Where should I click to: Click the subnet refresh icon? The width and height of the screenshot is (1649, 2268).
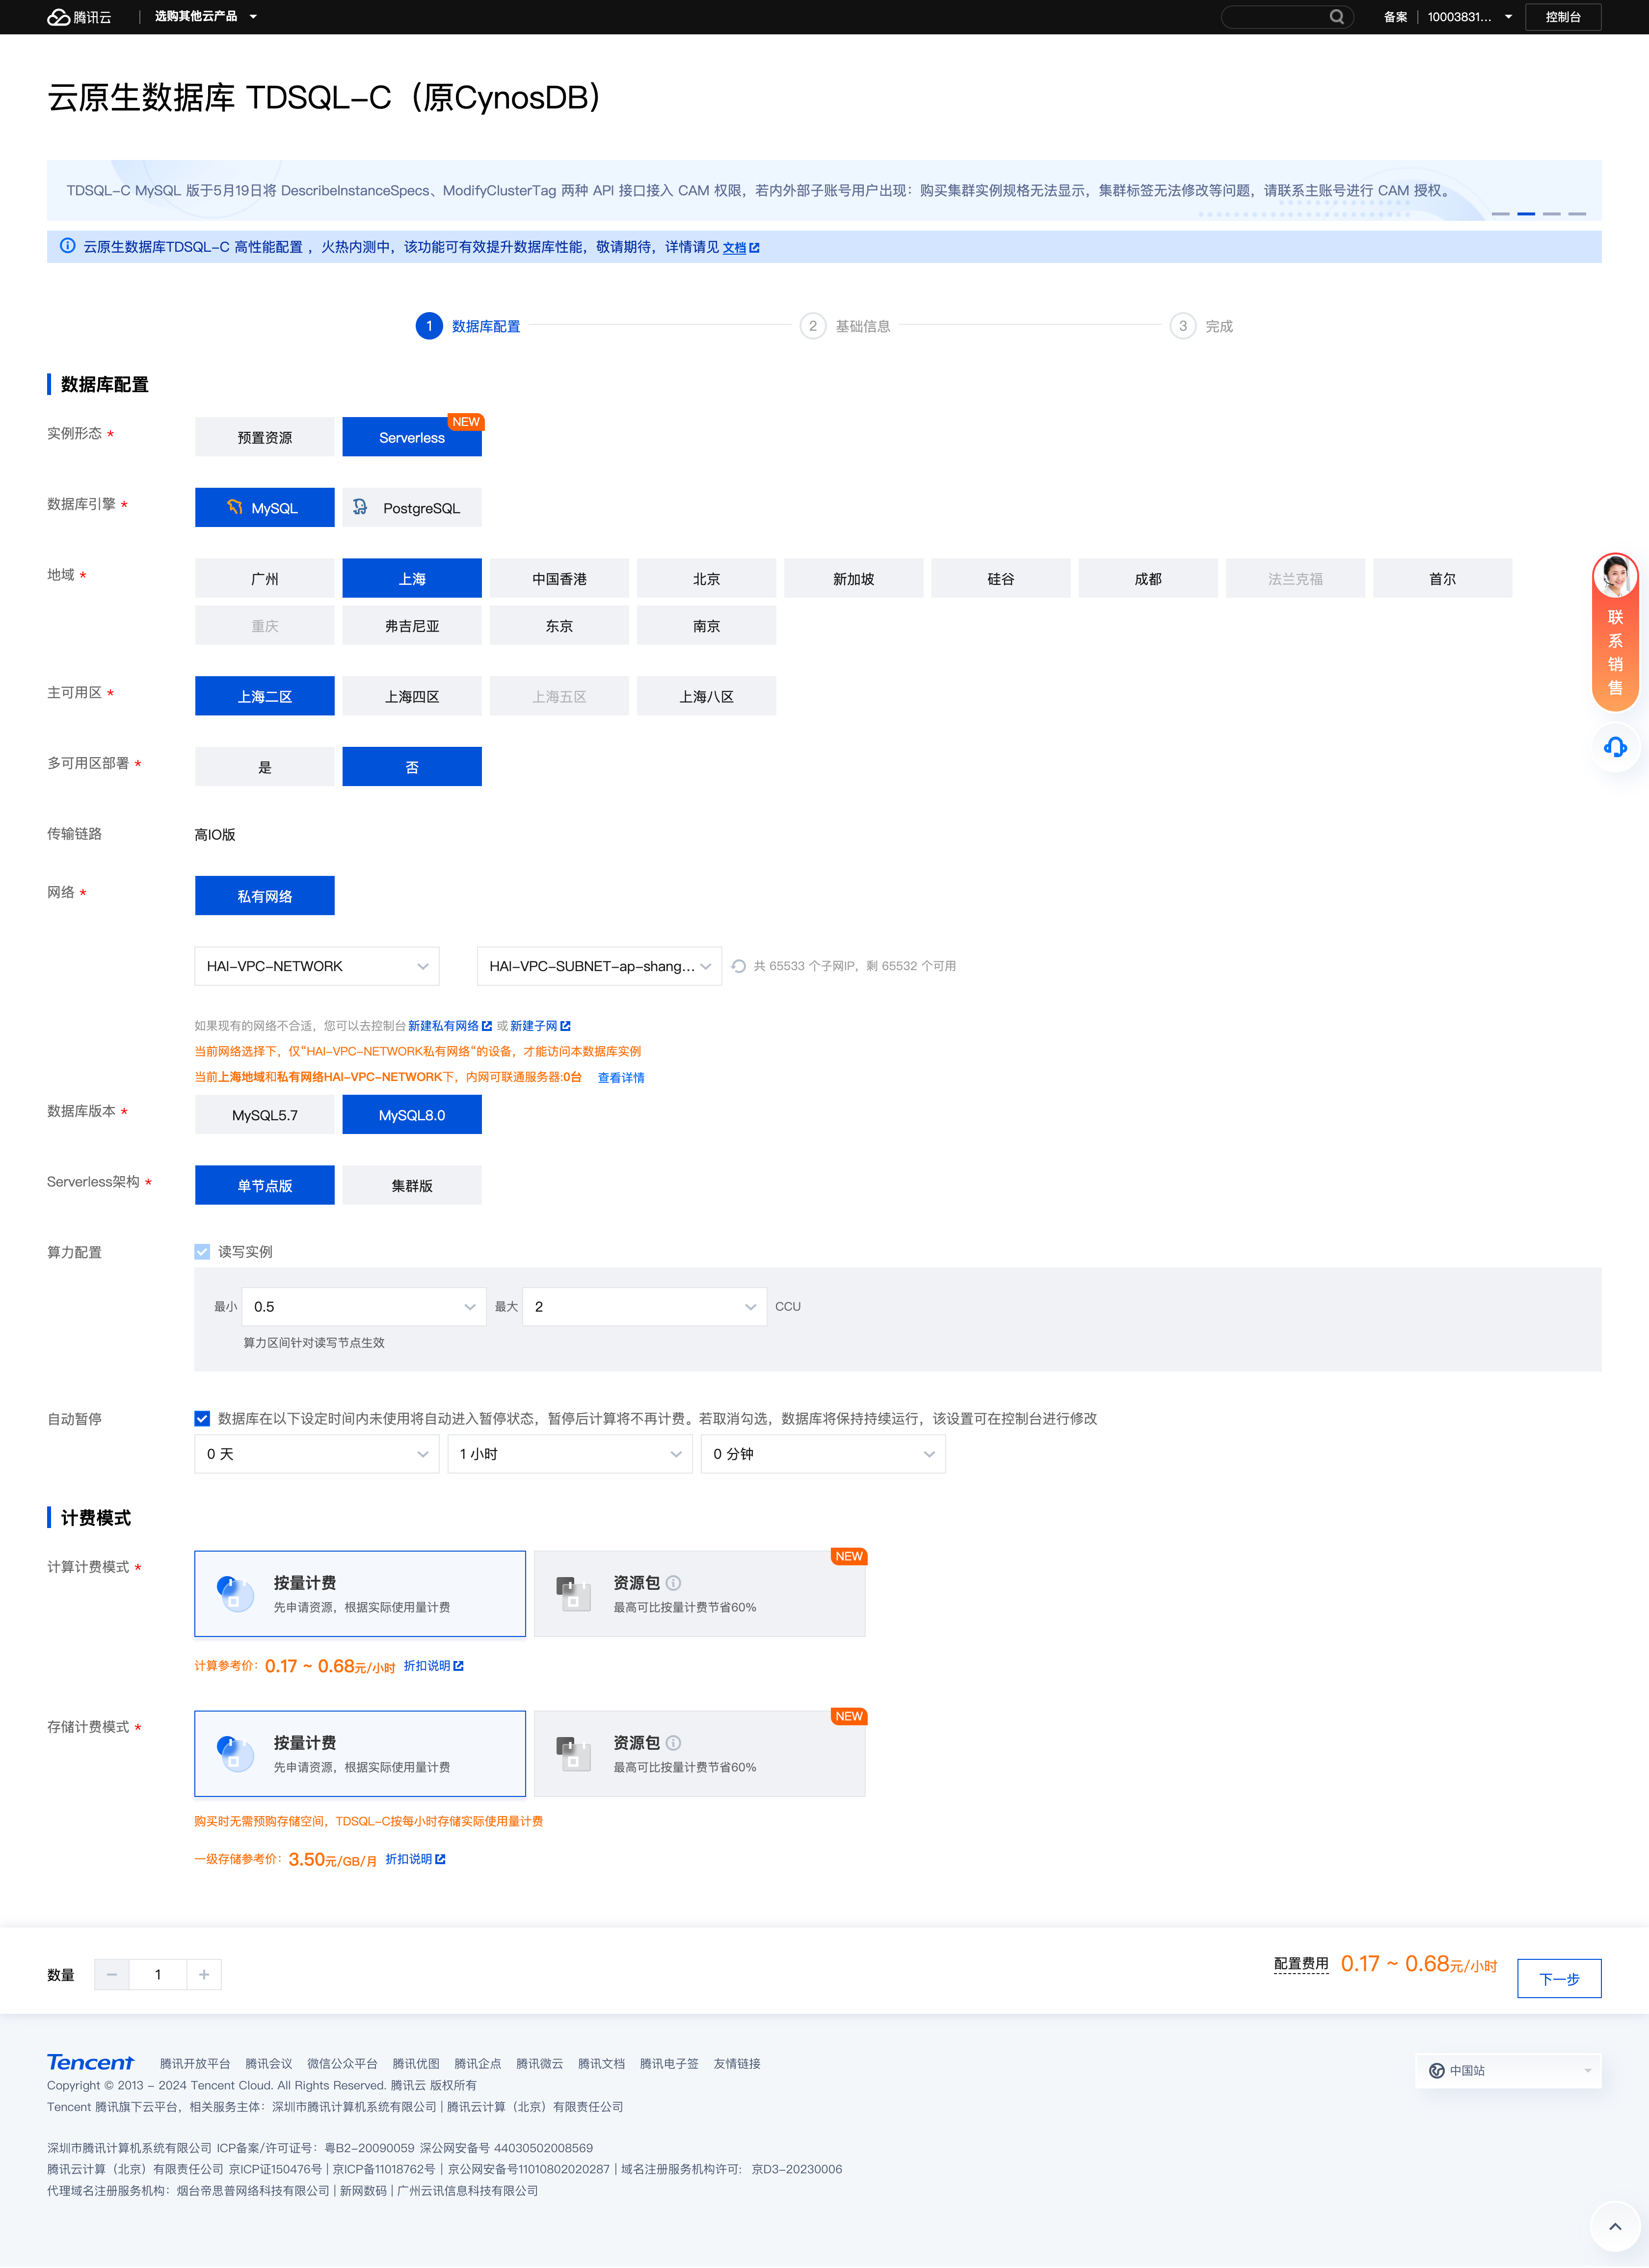tap(738, 966)
